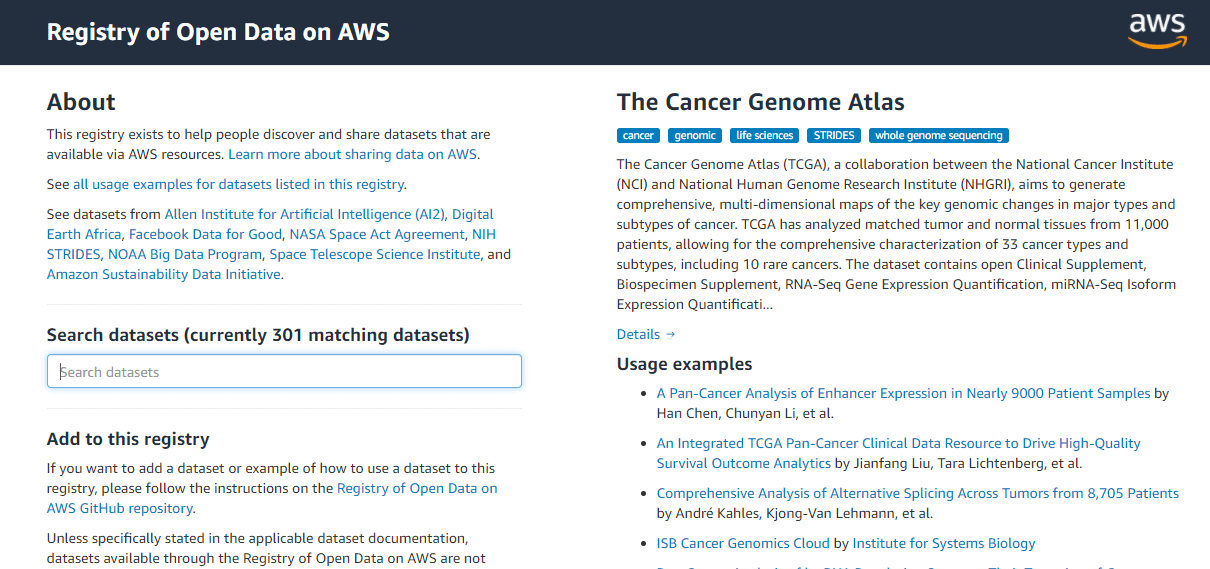This screenshot has width=1210, height=569.
Task: Click author text Han Chen, Chunyan Li, et al.
Action: click(x=745, y=413)
